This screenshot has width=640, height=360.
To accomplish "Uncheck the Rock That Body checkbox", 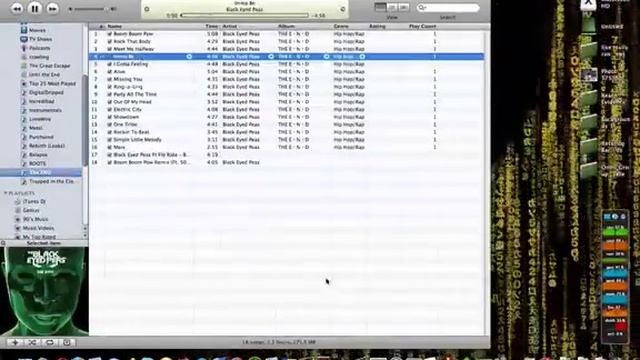I will (109, 42).
